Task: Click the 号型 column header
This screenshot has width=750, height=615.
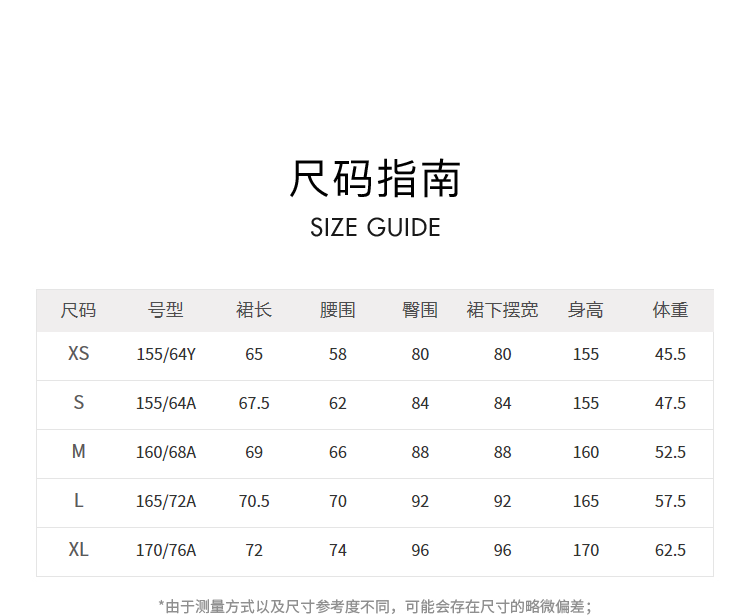Action: [166, 310]
